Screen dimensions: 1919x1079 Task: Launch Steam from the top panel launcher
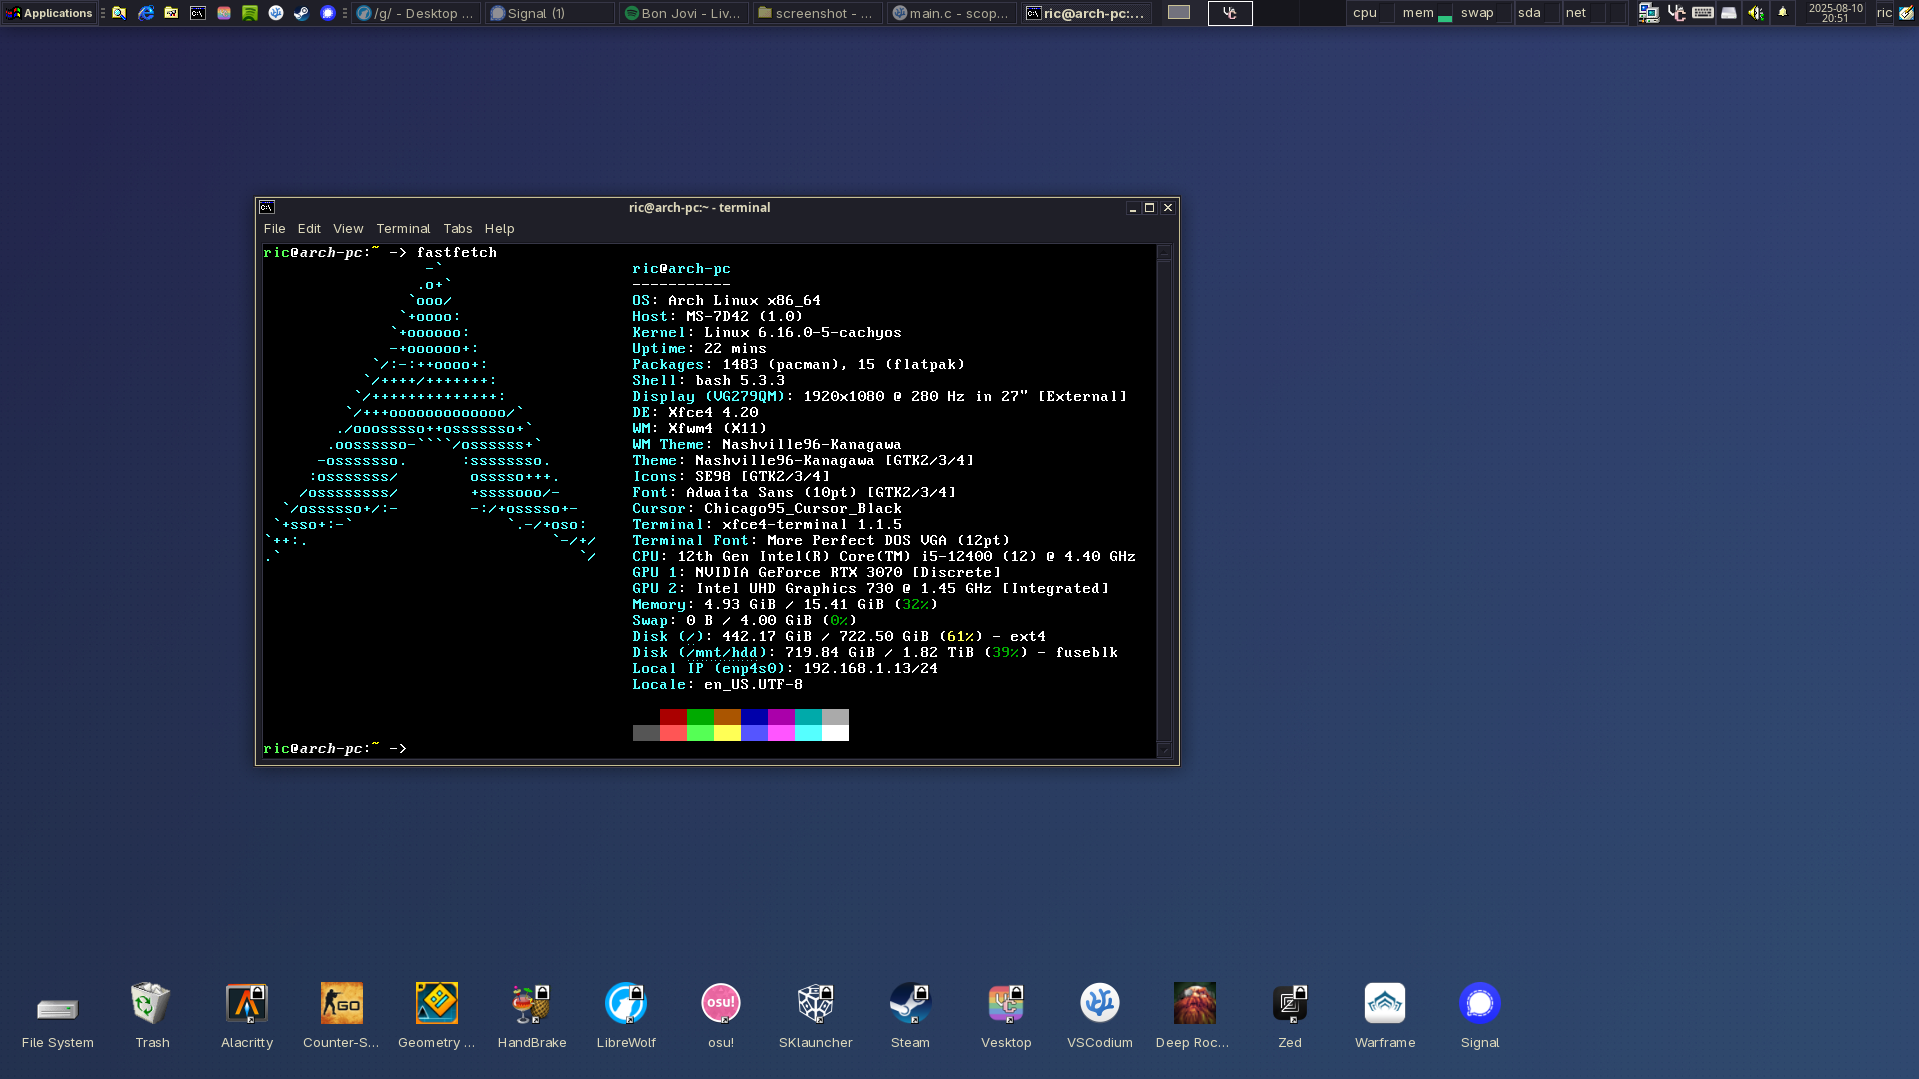[x=302, y=13]
